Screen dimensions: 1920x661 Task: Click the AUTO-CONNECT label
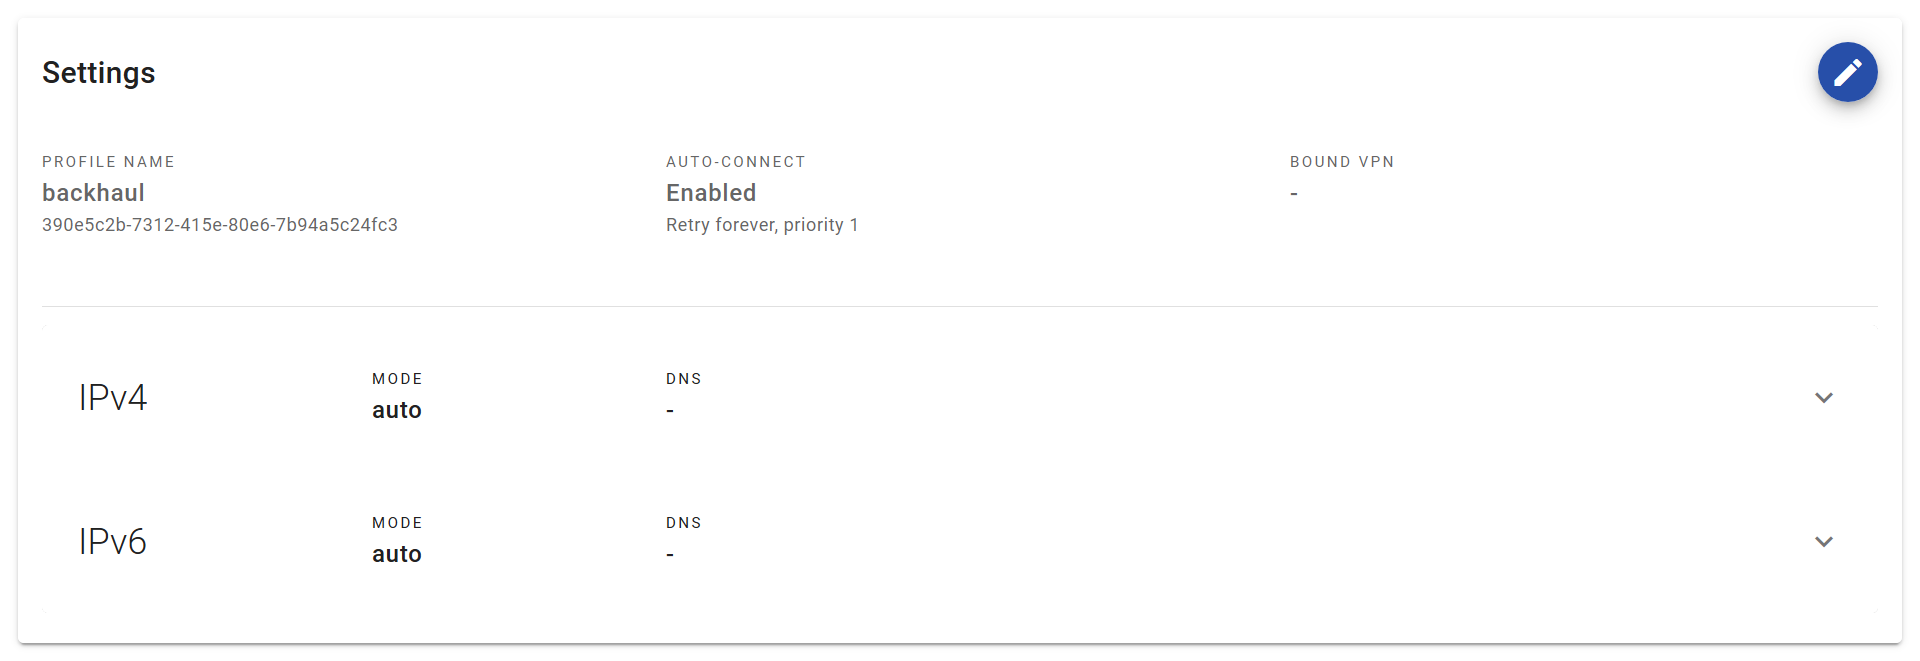click(736, 162)
